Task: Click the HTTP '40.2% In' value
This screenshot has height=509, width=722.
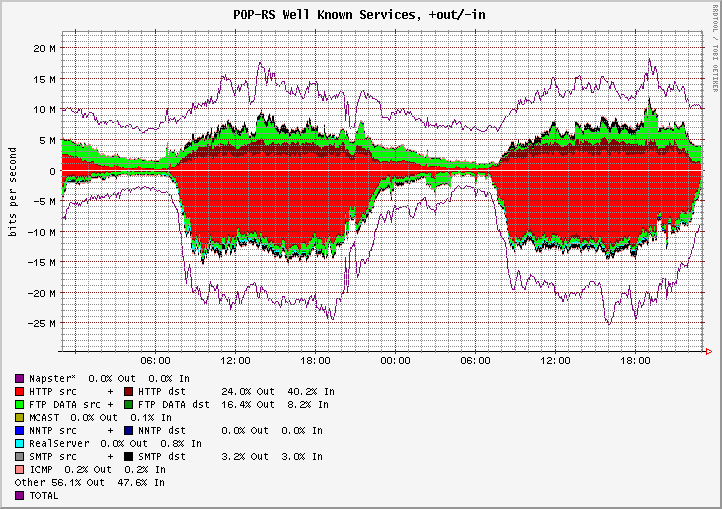Action: tap(311, 392)
